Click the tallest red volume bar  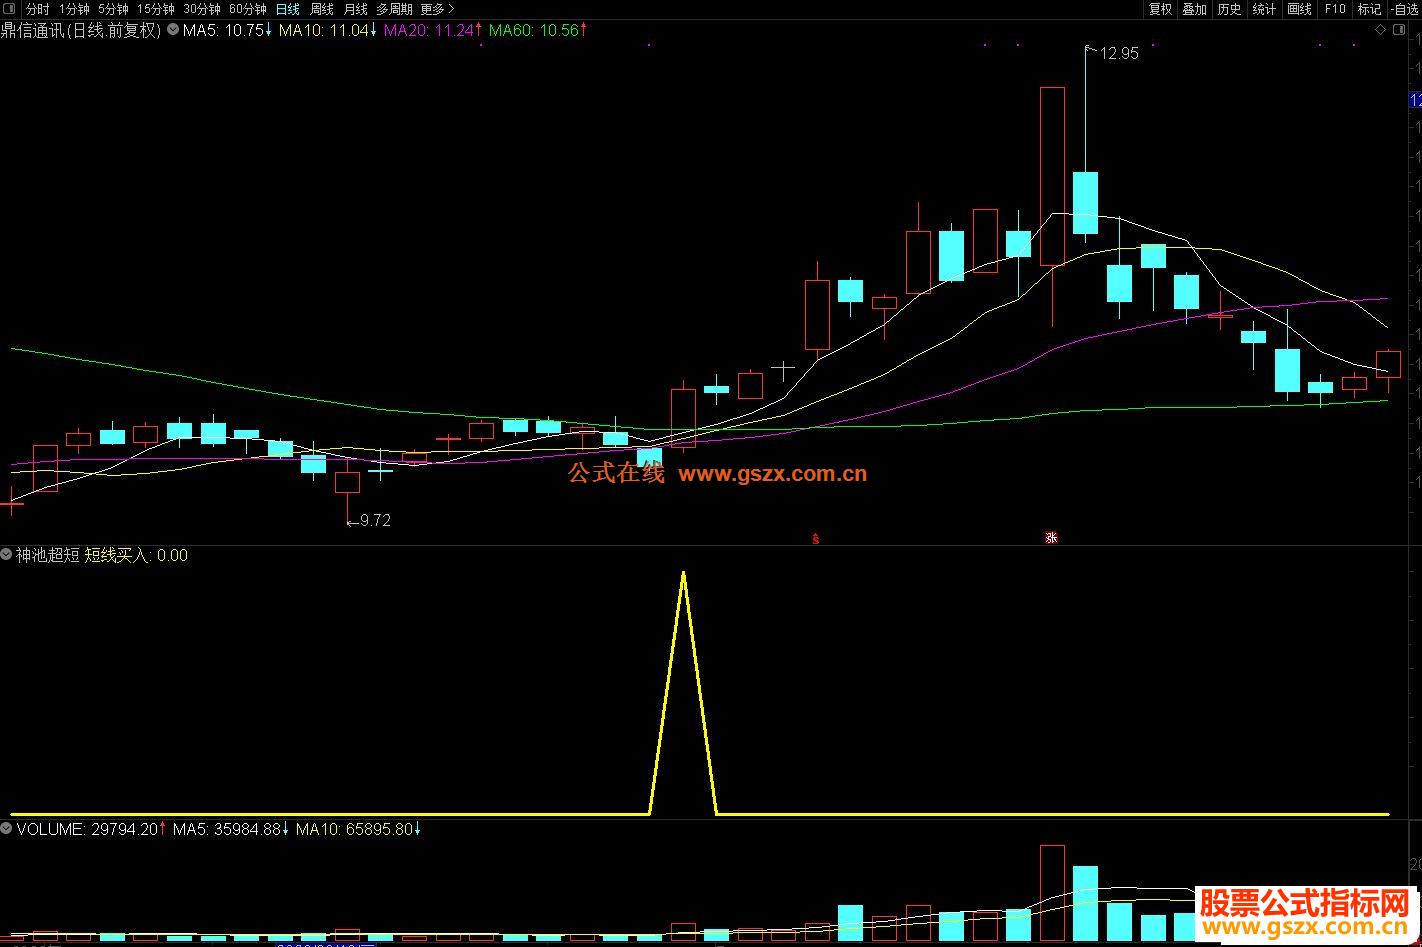tap(1052, 893)
